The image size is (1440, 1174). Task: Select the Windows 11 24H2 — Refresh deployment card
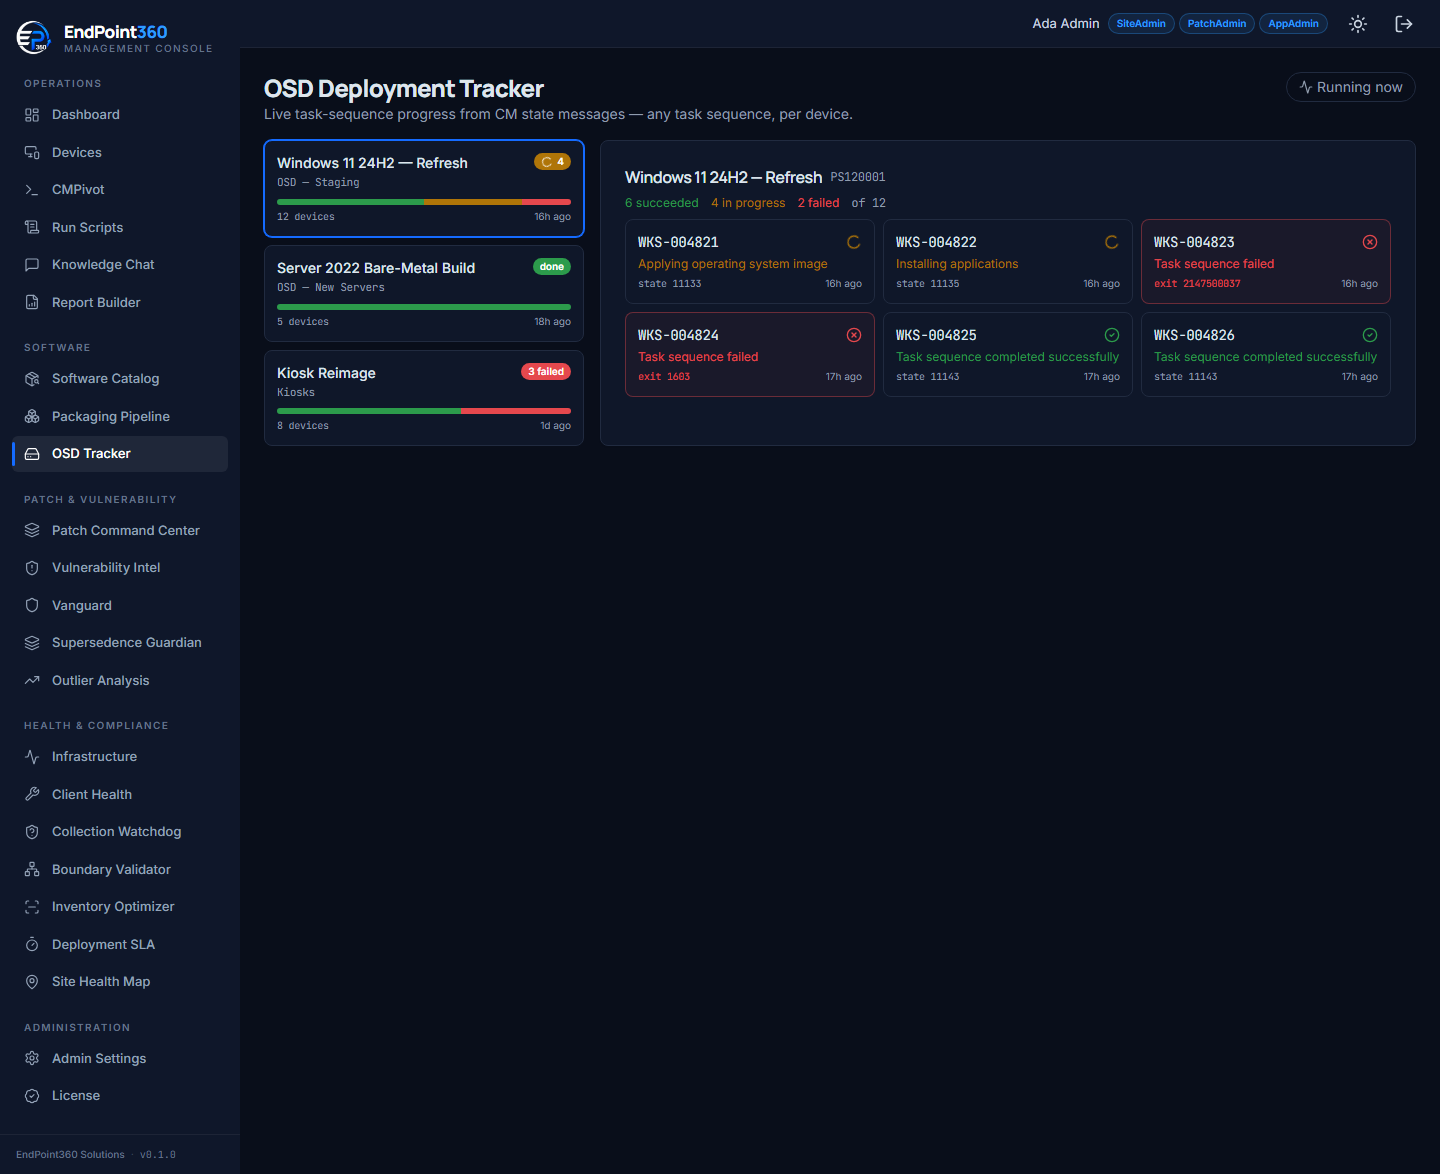[424, 189]
